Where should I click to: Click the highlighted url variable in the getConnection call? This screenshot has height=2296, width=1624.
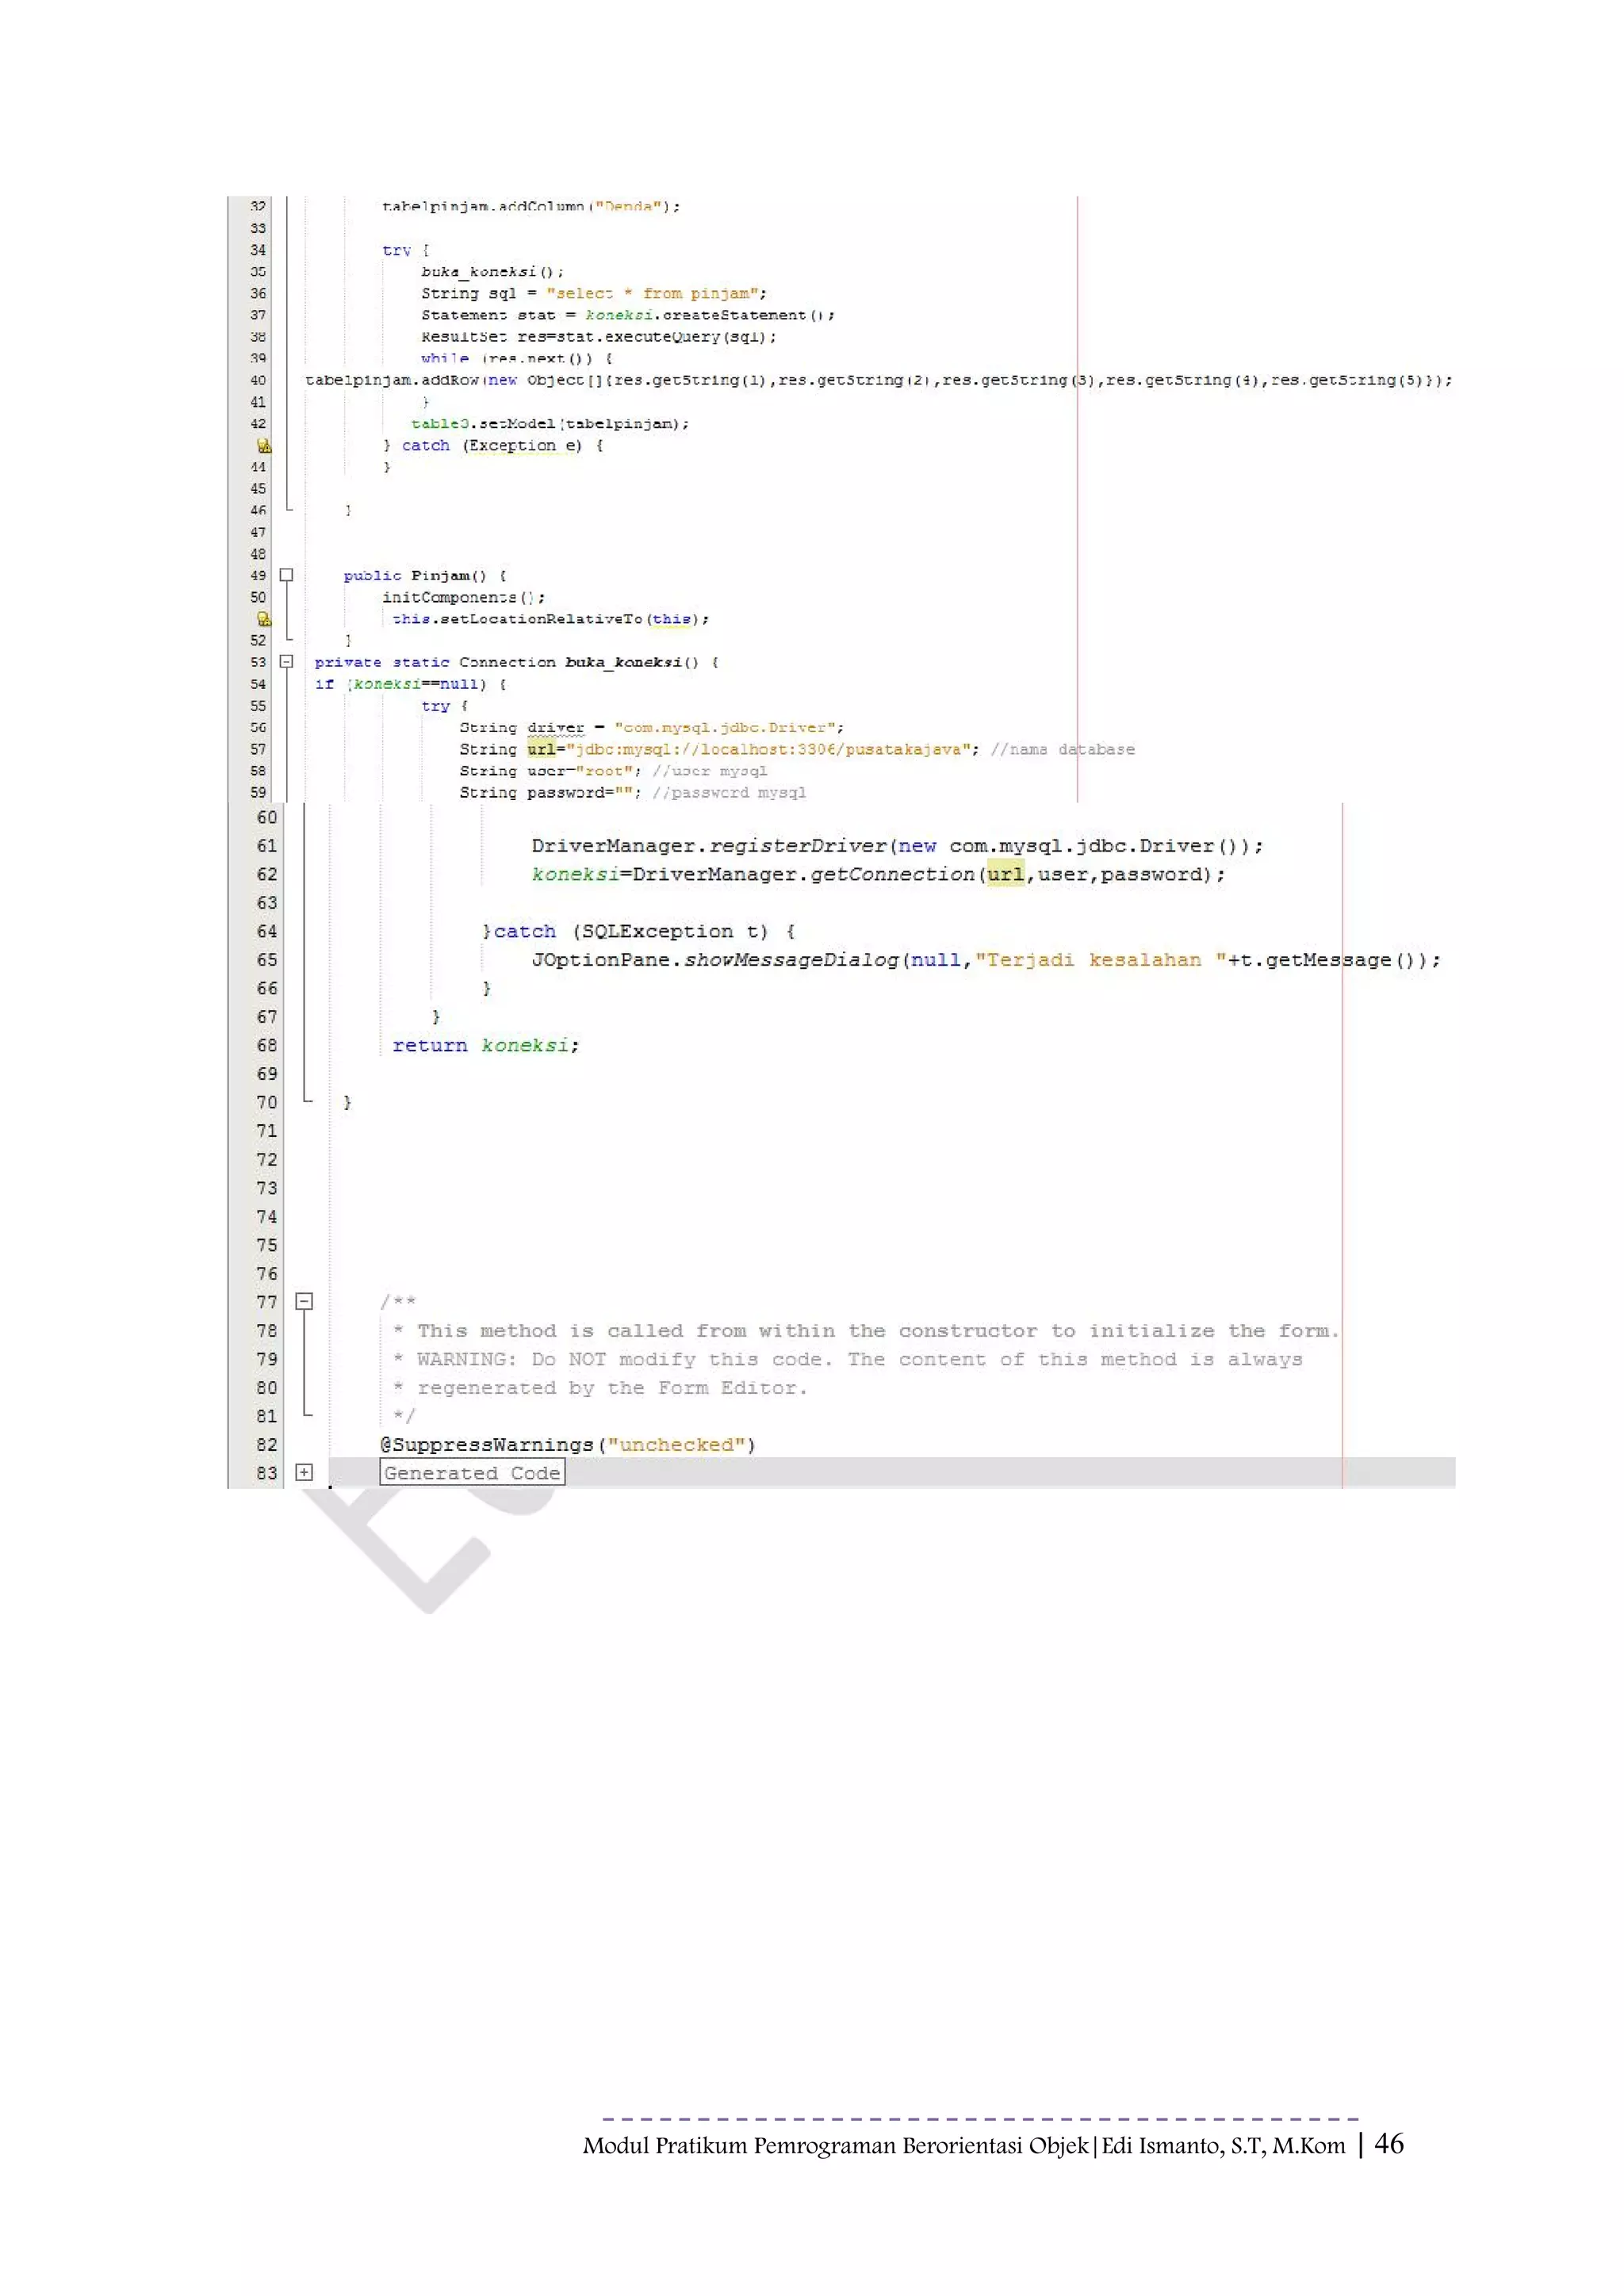pyautogui.click(x=1006, y=874)
